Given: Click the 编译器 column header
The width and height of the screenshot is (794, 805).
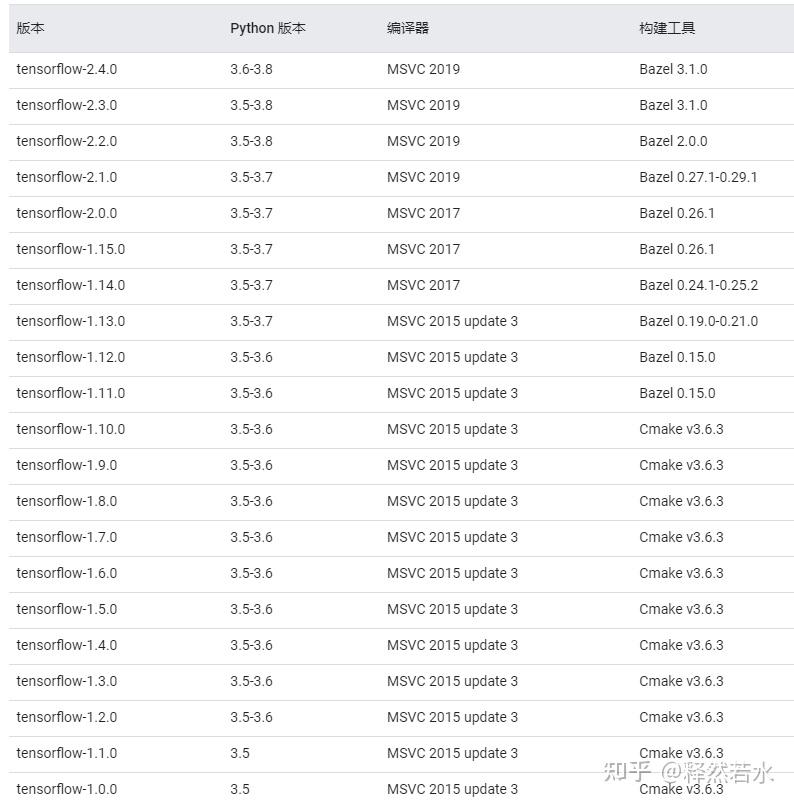Looking at the screenshot, I should [408, 28].
